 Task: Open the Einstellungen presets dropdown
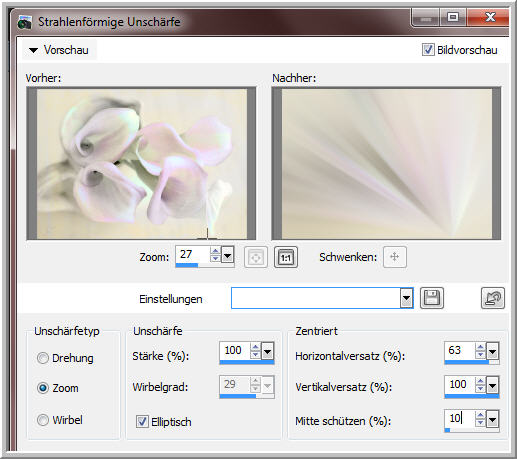406,298
